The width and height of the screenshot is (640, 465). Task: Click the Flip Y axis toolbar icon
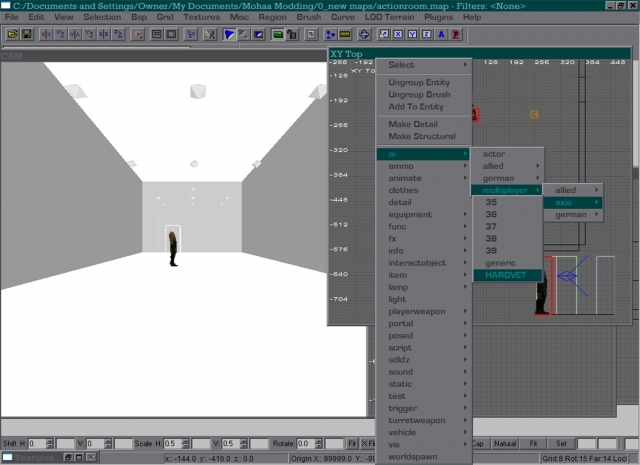pos(75,34)
